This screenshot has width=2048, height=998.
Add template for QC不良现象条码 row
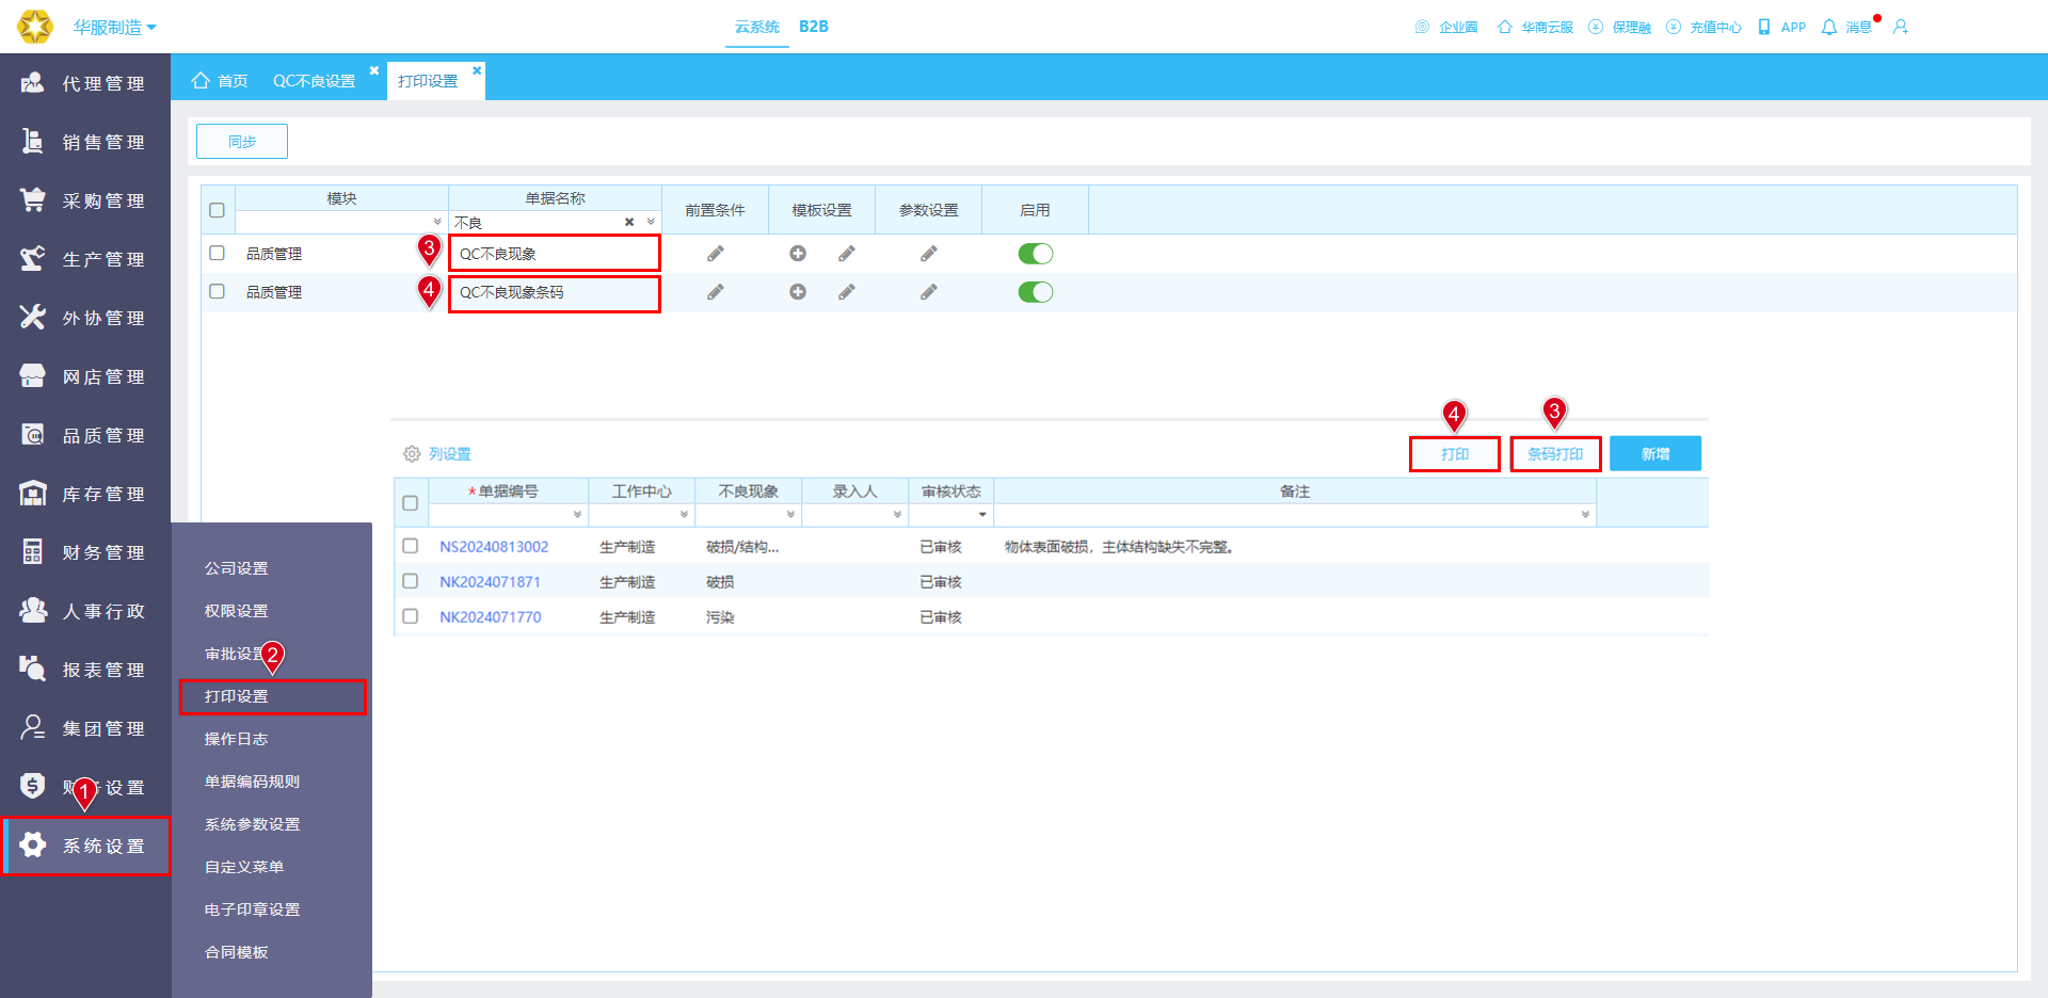tap(797, 292)
